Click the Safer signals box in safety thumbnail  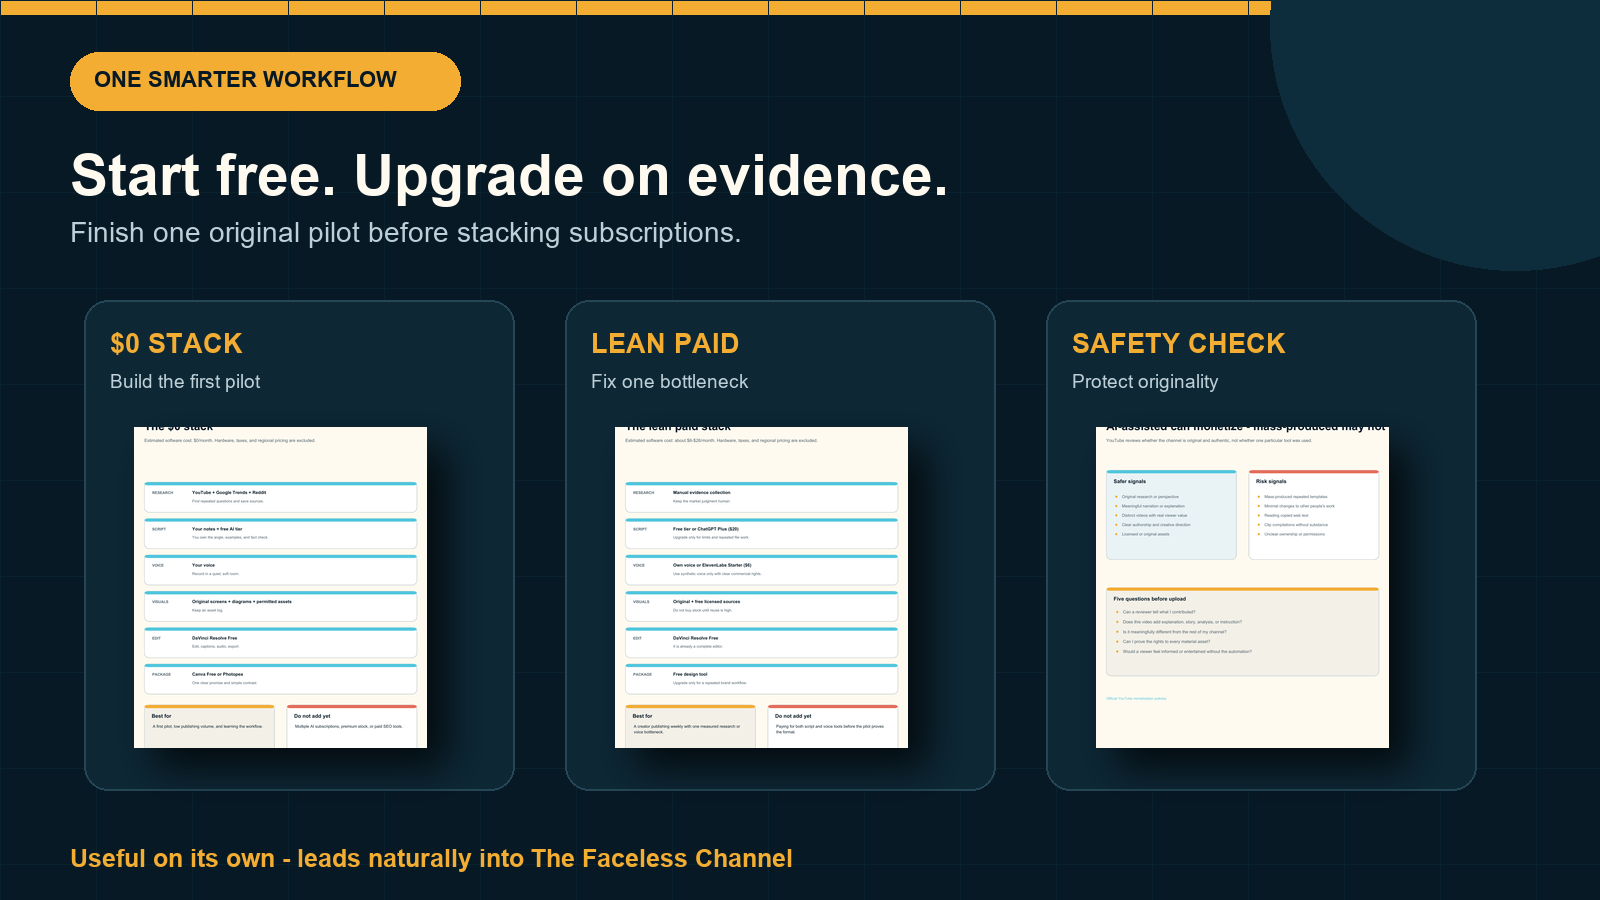[1171, 515]
